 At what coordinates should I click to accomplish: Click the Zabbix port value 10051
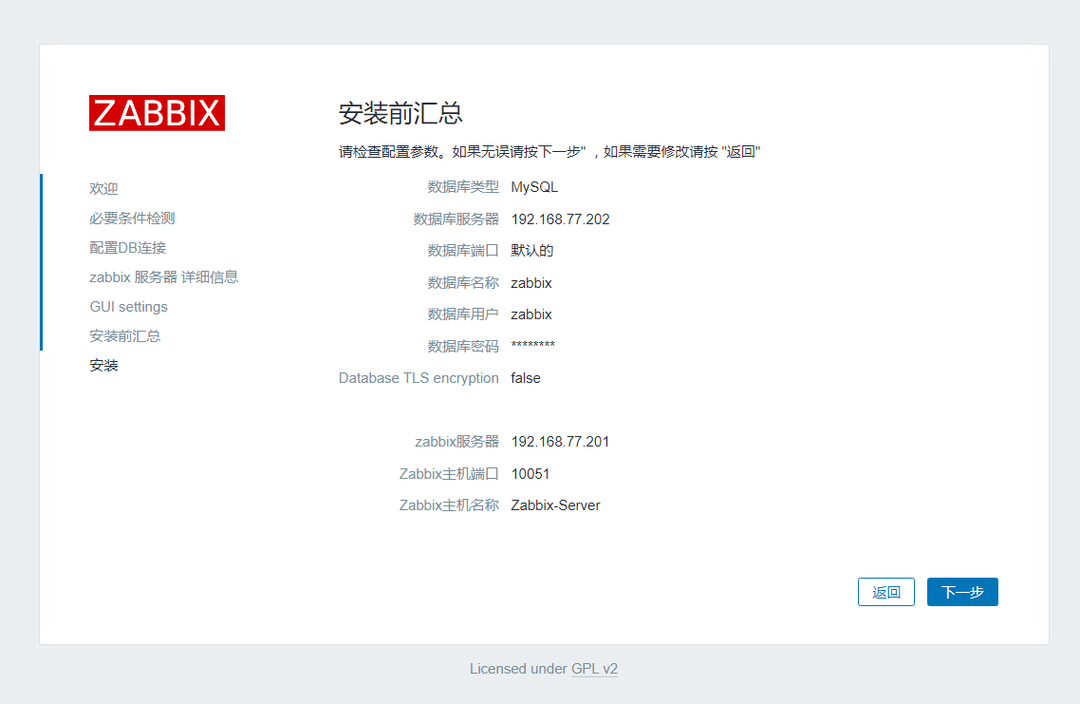530,474
